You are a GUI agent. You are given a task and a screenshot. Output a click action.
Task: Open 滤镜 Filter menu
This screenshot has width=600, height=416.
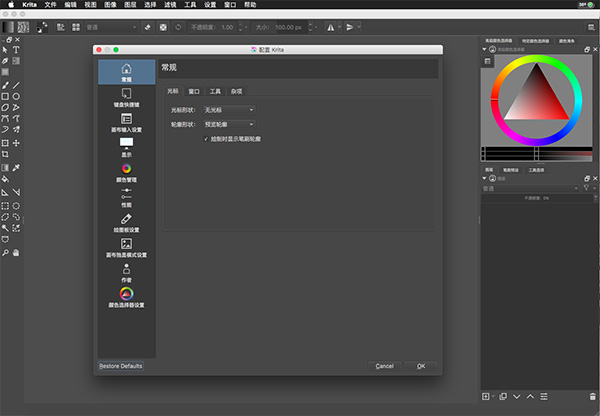(x=170, y=5)
